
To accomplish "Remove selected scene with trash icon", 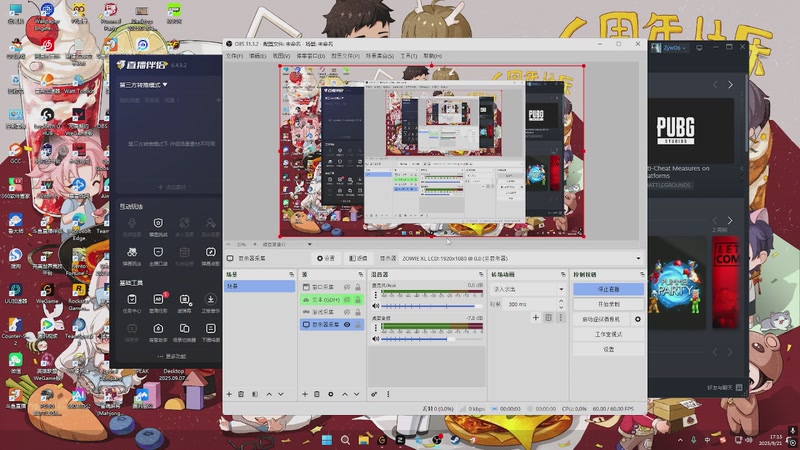I will point(241,394).
